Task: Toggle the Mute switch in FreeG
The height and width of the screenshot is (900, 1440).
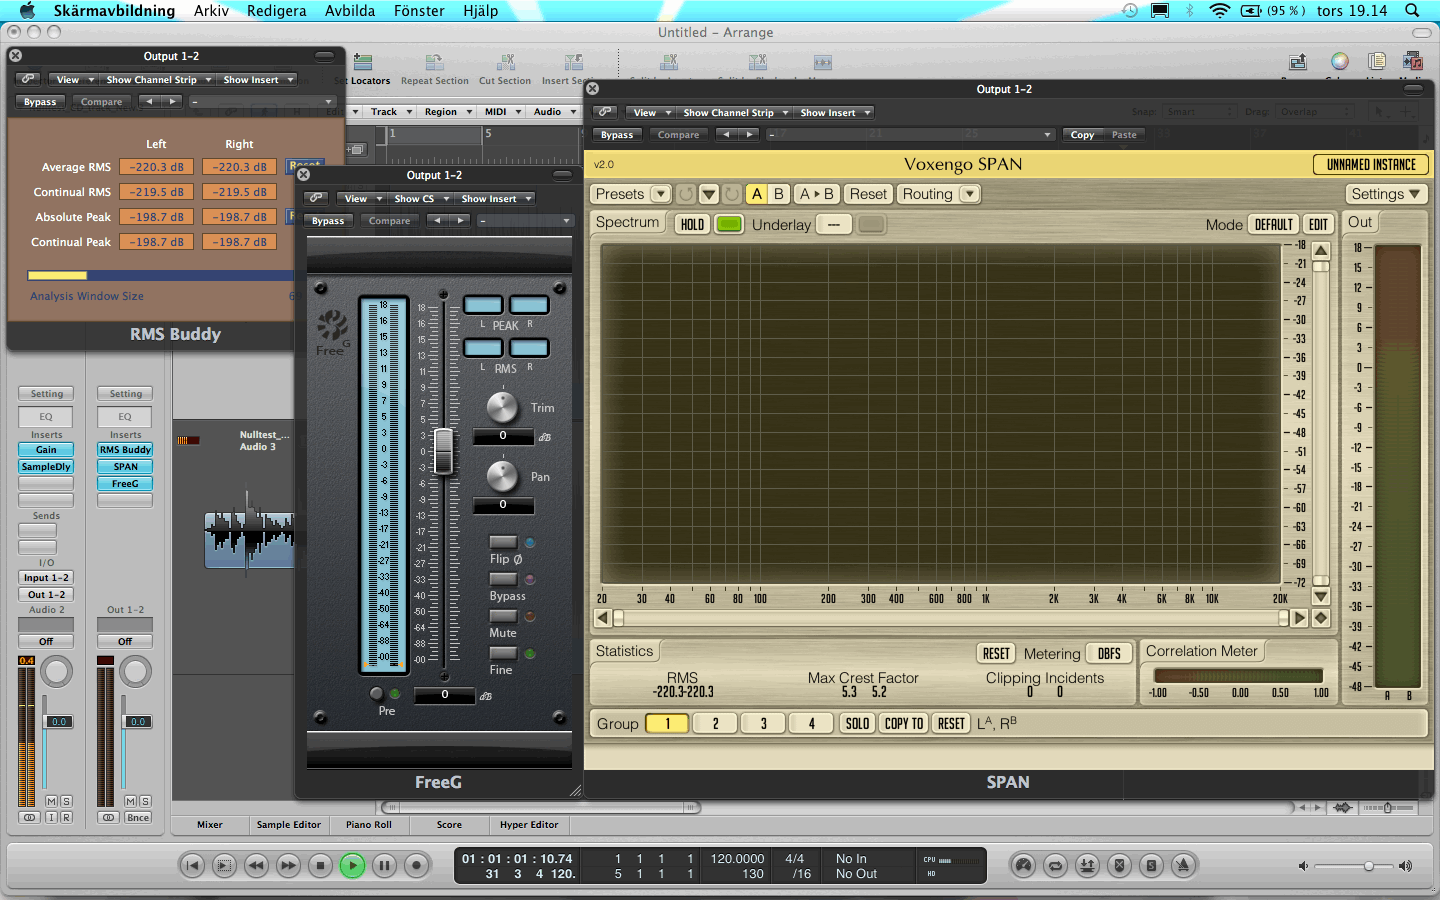Action: [x=503, y=616]
